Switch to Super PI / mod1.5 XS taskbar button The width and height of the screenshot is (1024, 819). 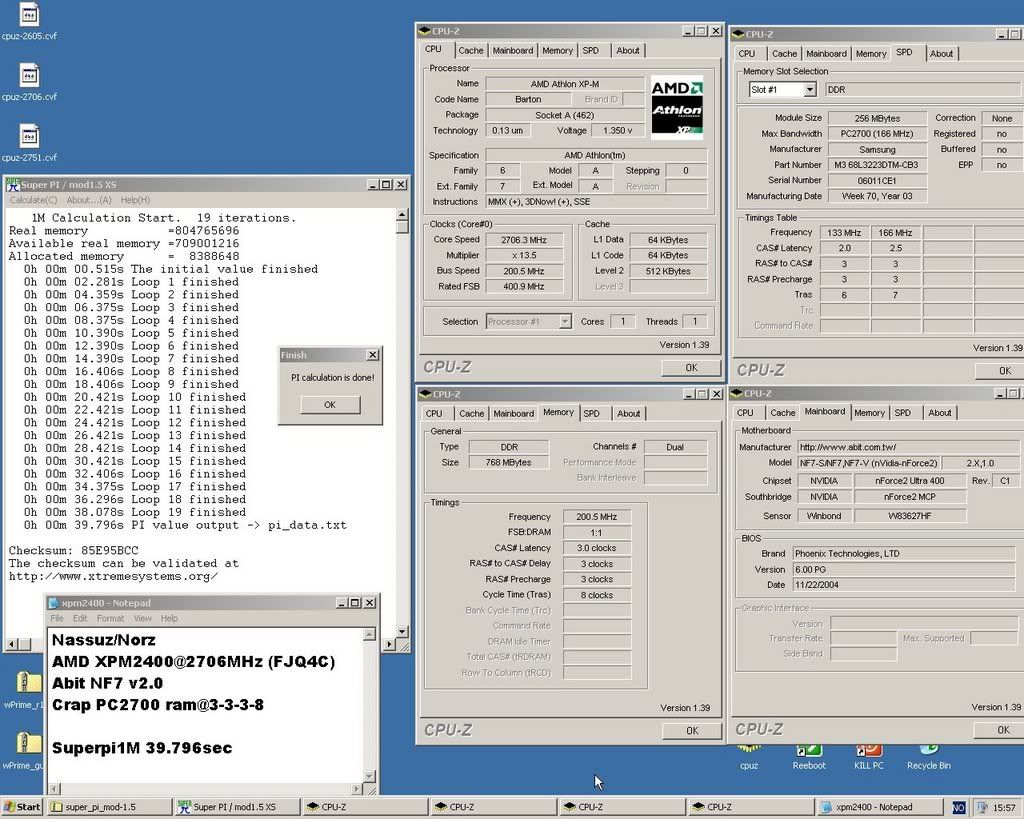[x=236, y=807]
